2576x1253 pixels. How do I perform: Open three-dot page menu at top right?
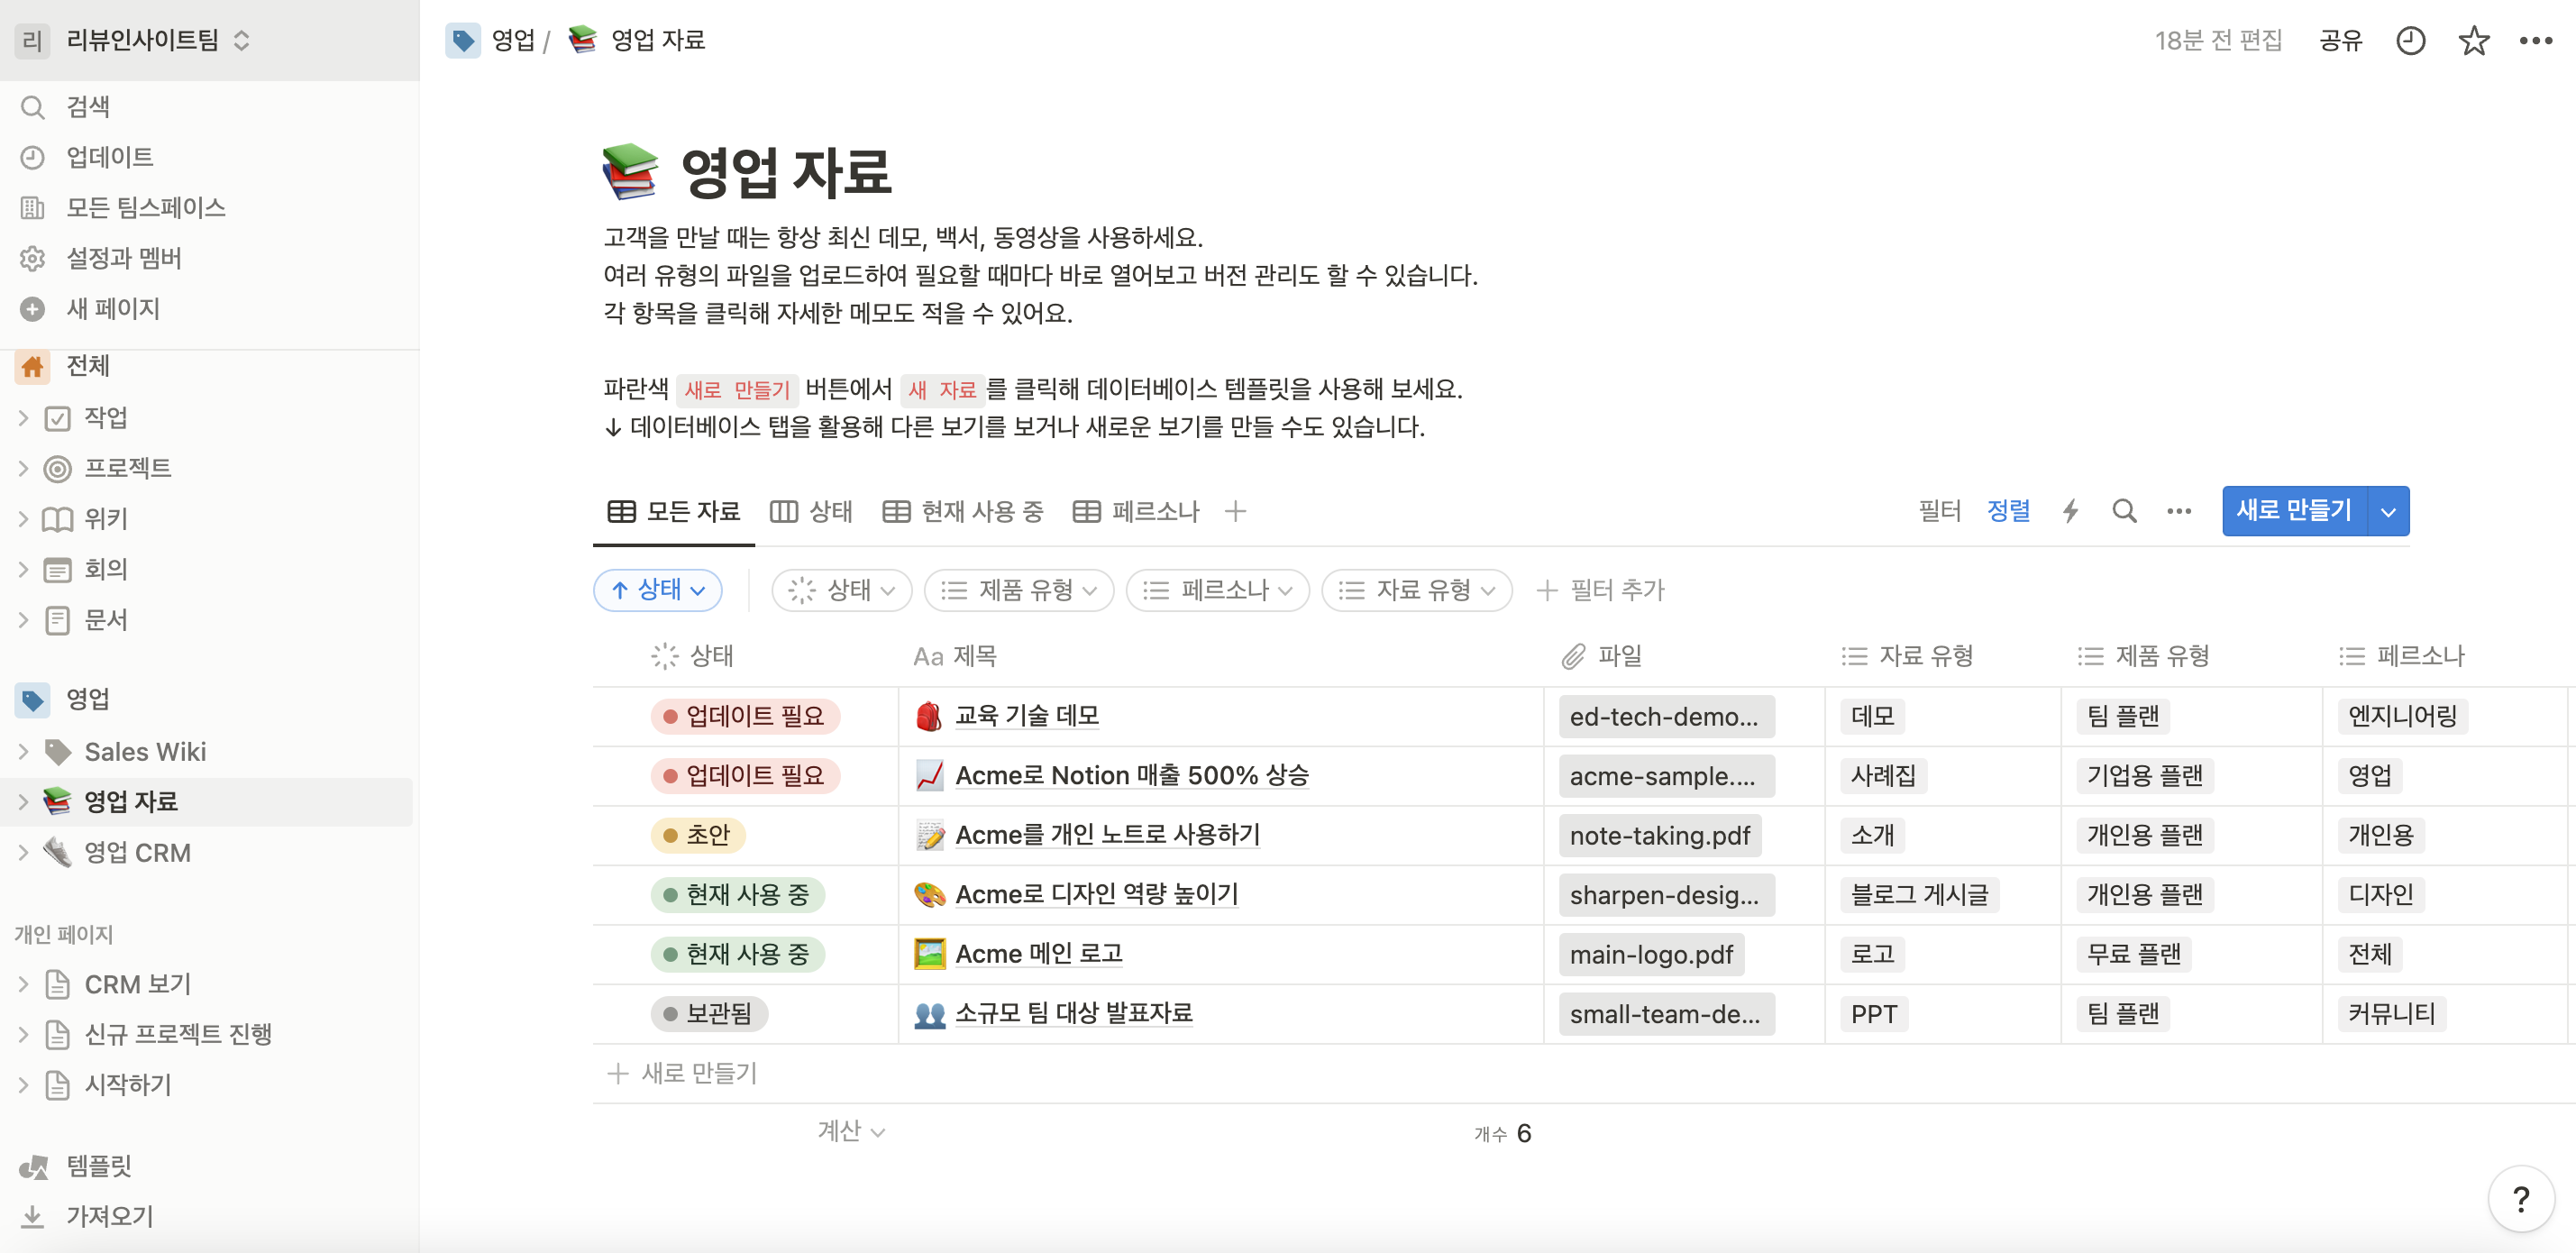[x=2535, y=41]
